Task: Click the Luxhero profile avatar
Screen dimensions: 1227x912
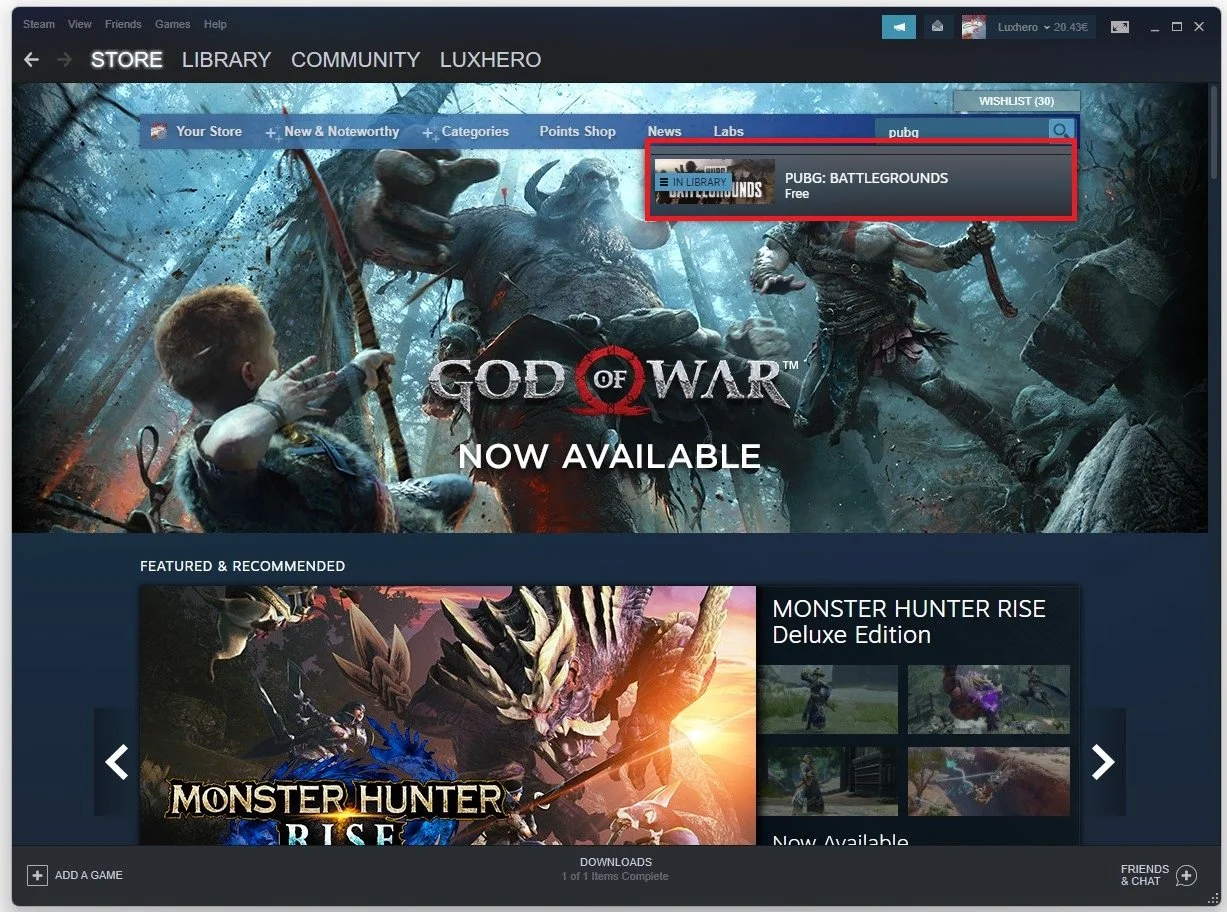Action: (x=973, y=27)
